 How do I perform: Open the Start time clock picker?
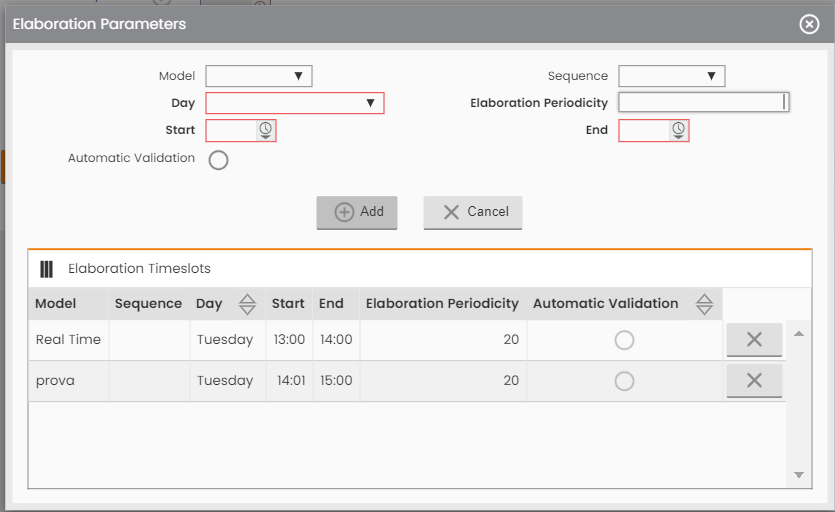pyautogui.click(x=265, y=131)
